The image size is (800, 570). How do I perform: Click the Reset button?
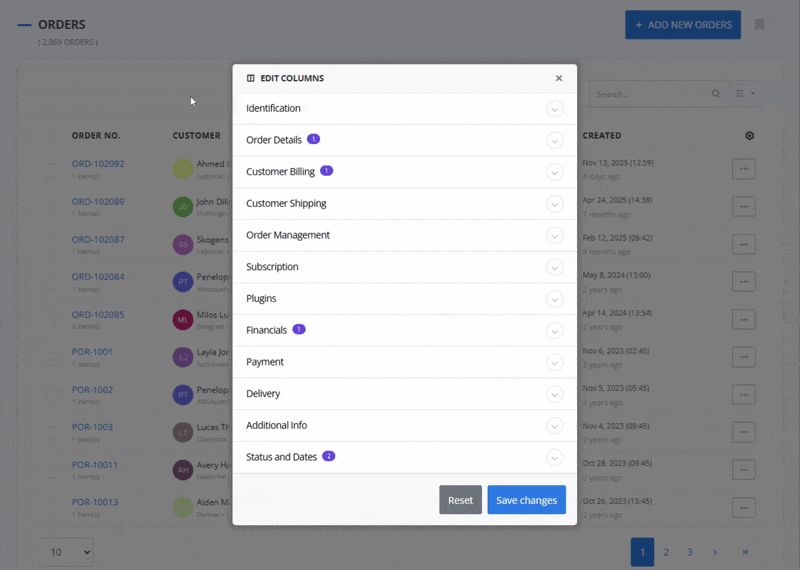tap(460, 500)
